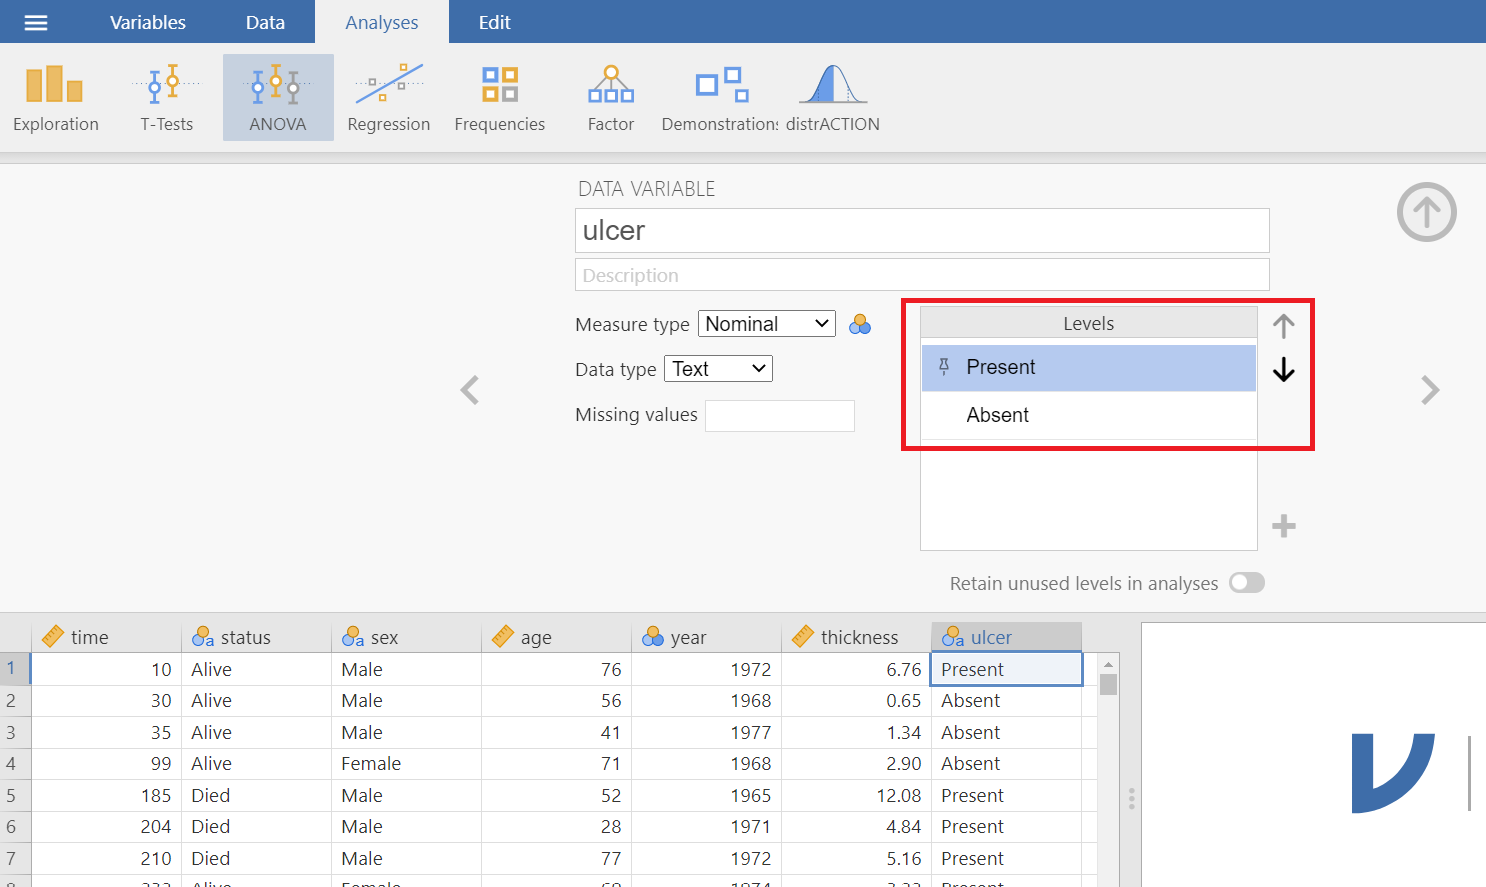Click the hamburger main menu icon
Viewport: 1486px width, 887px height.
[x=36, y=22]
